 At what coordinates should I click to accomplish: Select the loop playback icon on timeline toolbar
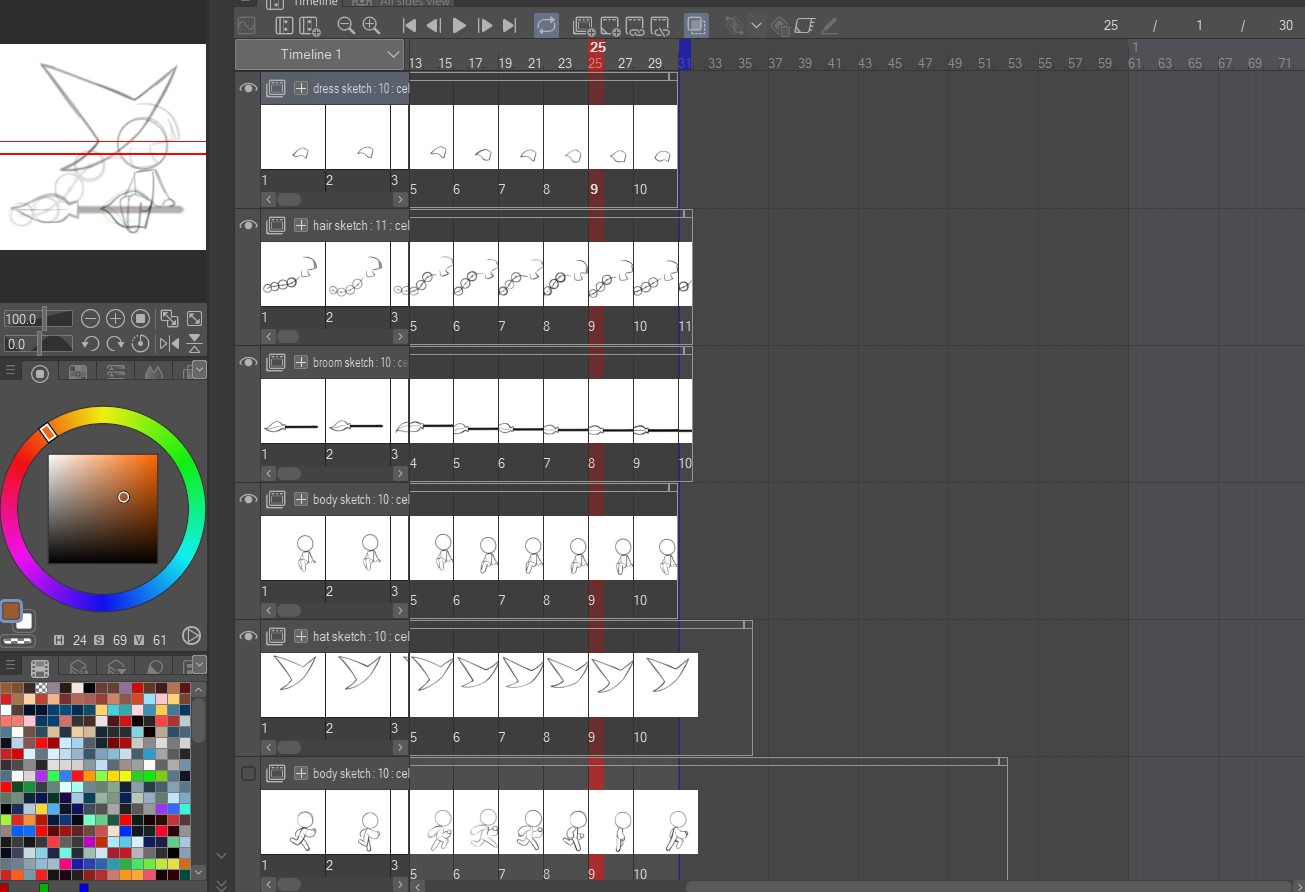pyautogui.click(x=546, y=25)
